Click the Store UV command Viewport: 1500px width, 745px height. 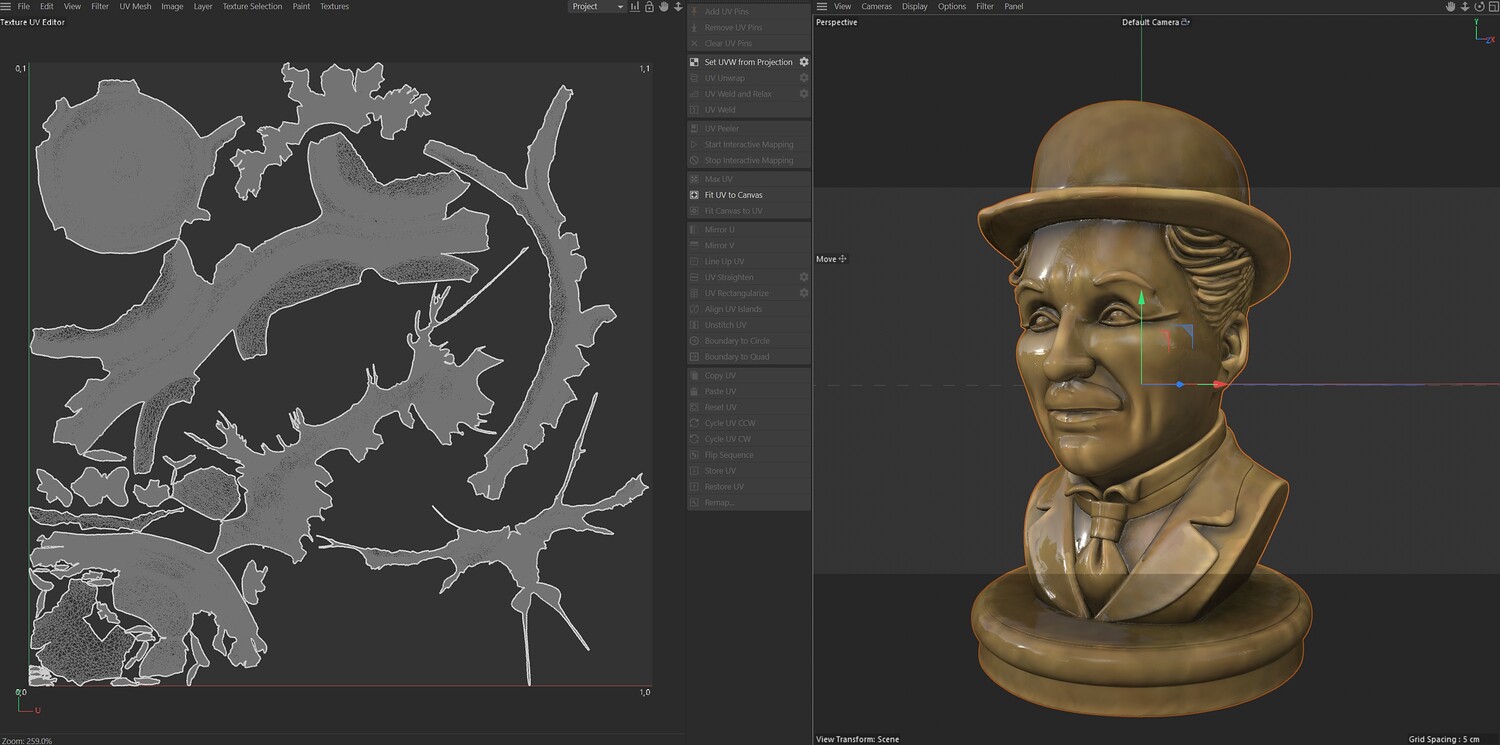[x=749, y=471]
